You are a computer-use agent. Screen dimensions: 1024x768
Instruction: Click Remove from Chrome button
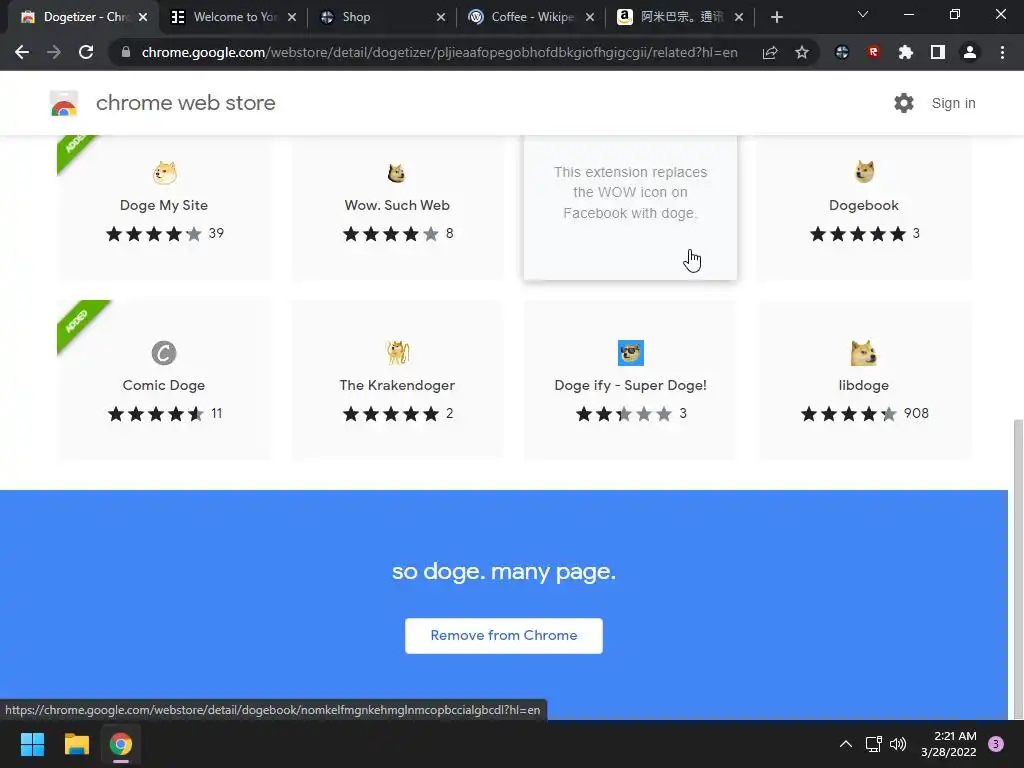click(x=504, y=635)
